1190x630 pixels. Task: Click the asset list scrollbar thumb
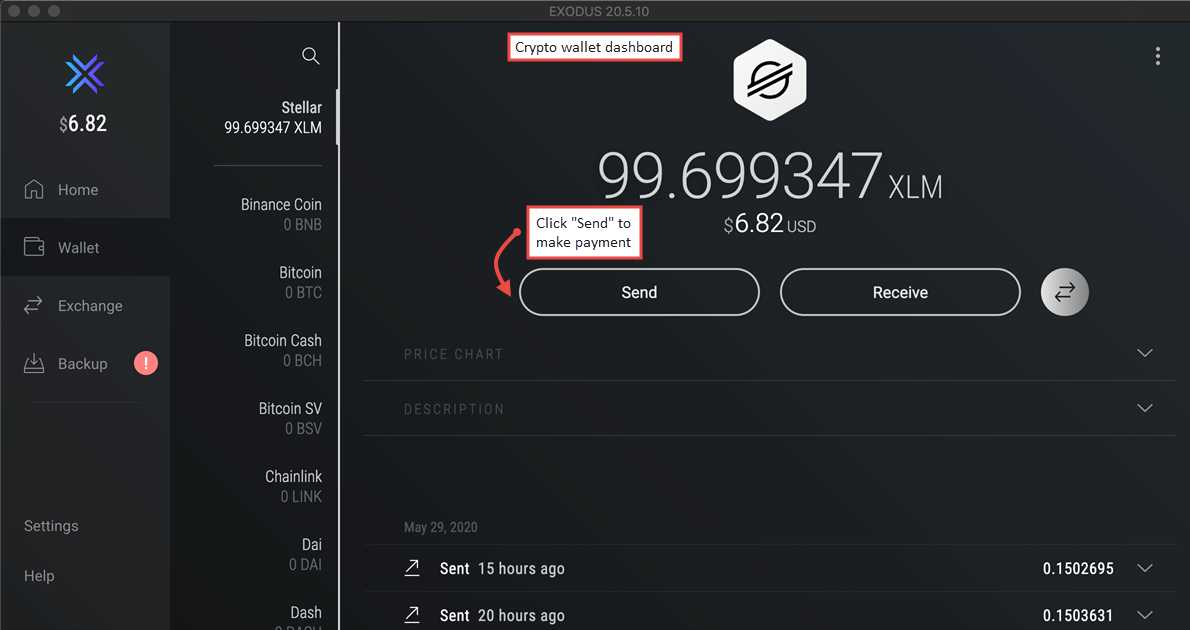coord(337,115)
